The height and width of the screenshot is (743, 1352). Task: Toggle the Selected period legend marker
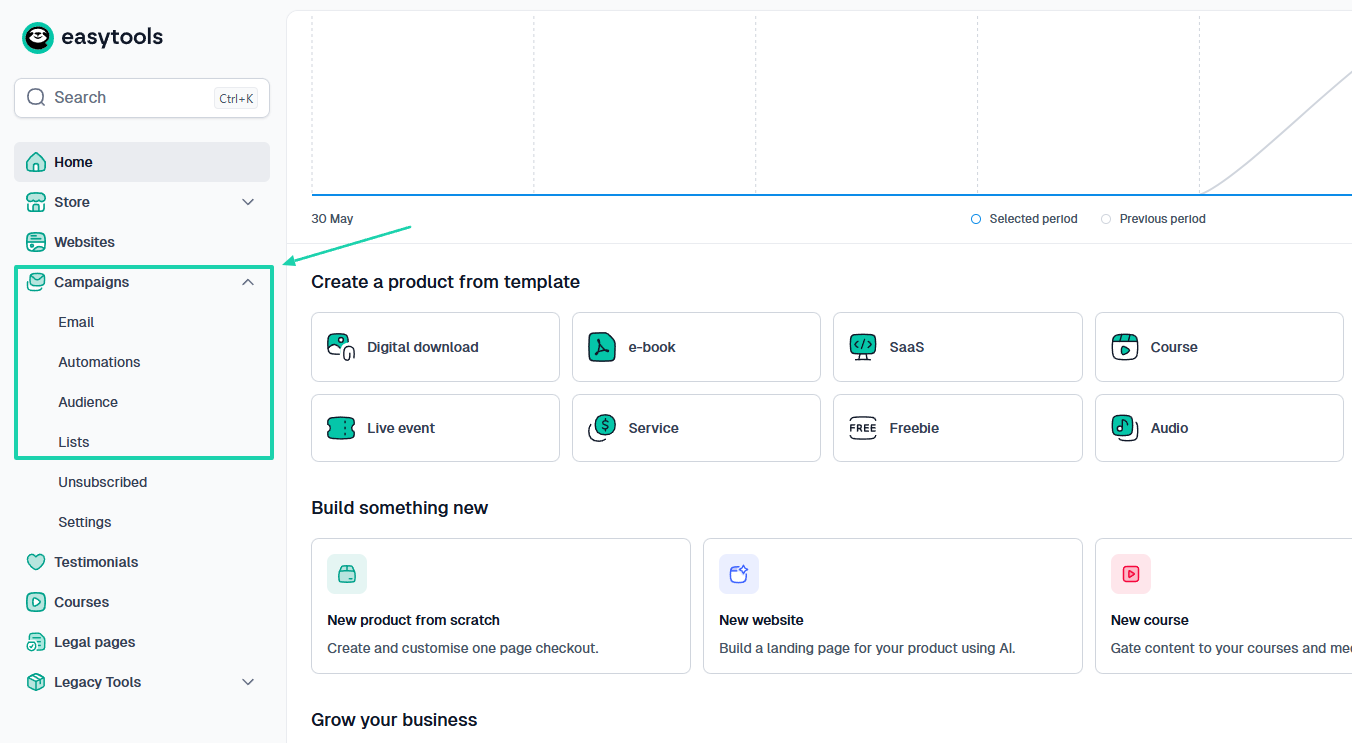(x=976, y=219)
